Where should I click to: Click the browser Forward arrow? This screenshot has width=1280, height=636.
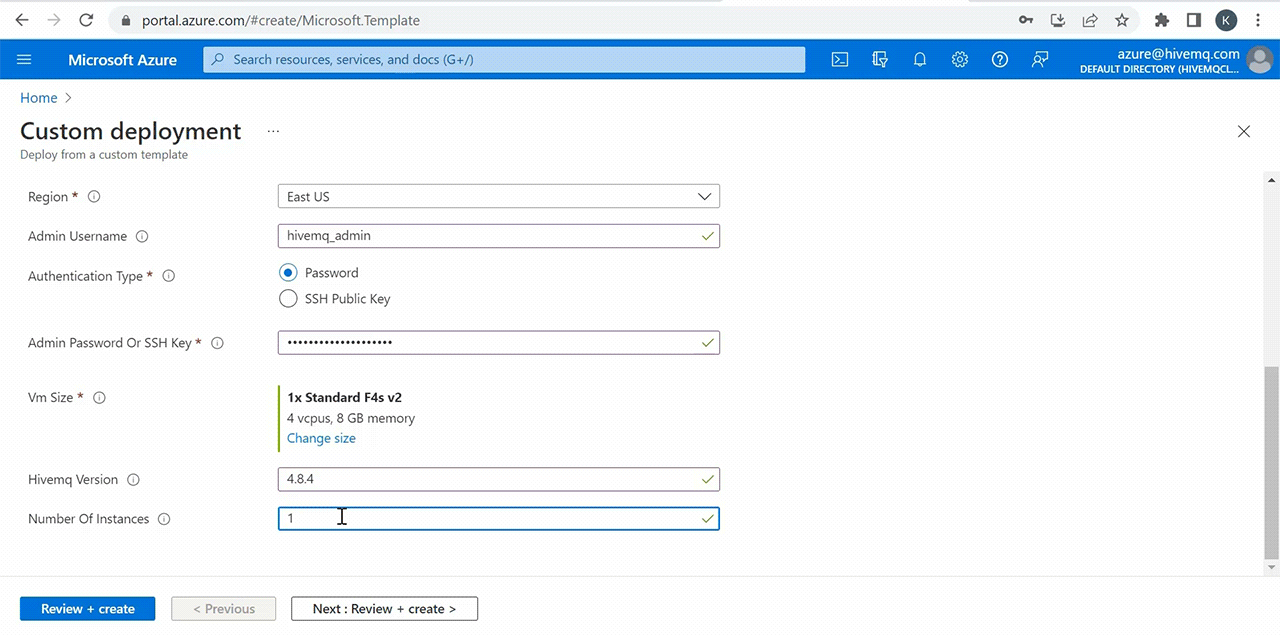54,20
